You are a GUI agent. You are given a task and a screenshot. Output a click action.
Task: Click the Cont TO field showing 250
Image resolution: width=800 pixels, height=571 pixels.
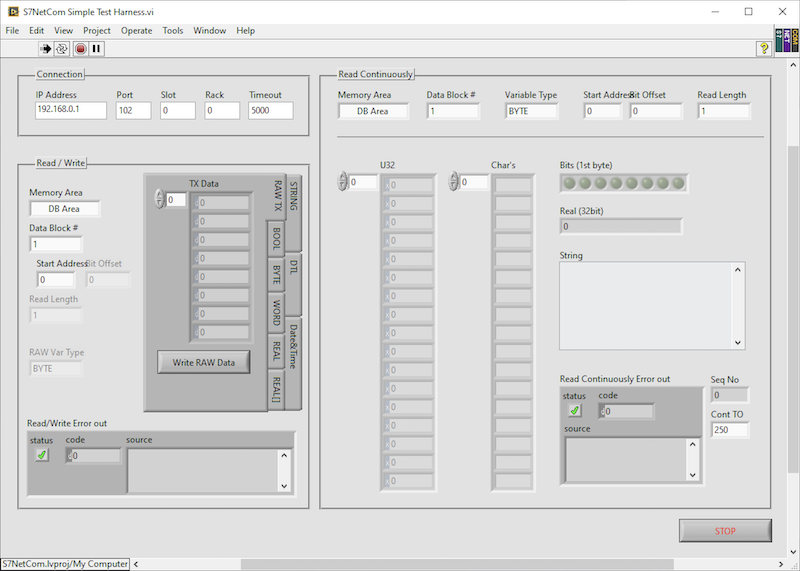pos(730,430)
